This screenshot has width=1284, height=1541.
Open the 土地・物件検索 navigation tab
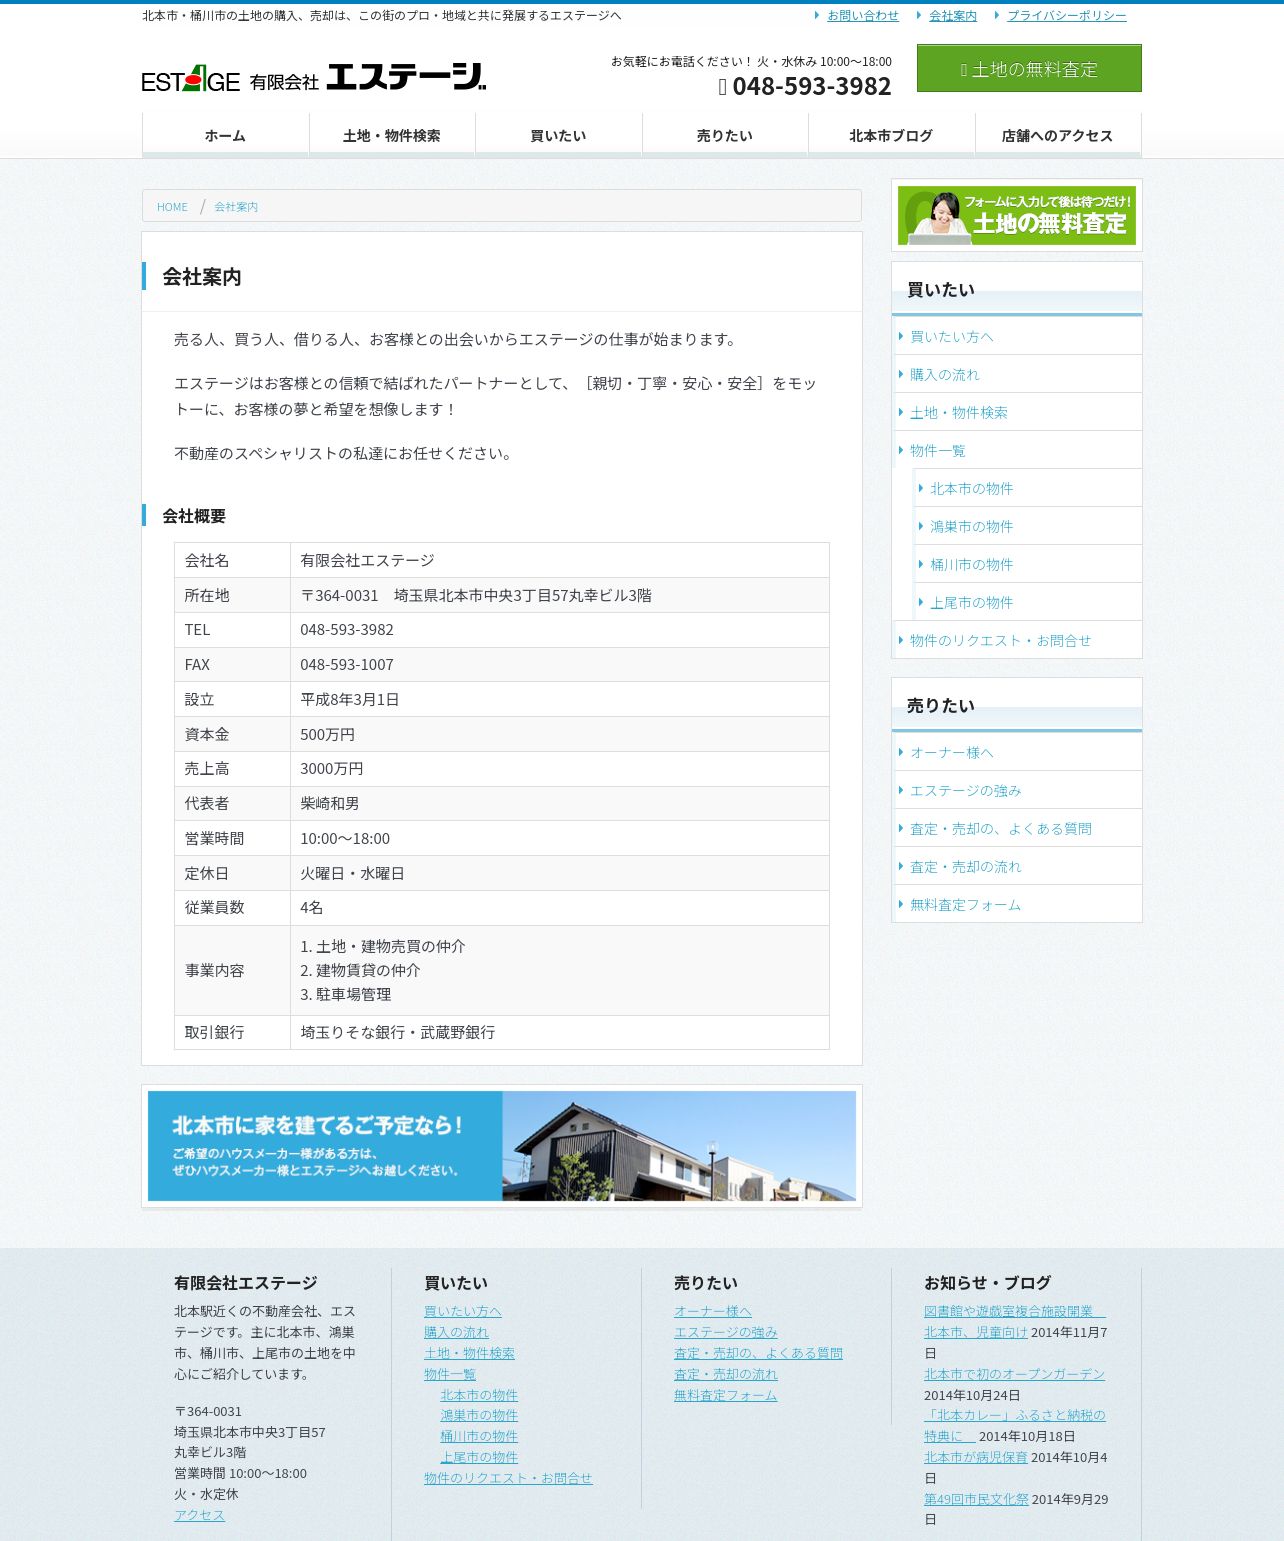click(x=392, y=136)
